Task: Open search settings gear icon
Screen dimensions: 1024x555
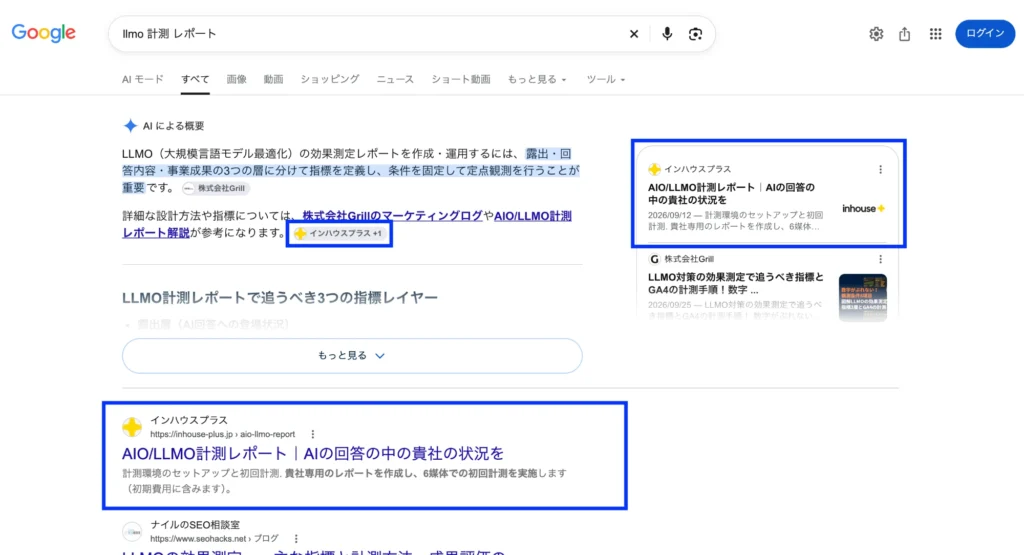Action: [876, 34]
